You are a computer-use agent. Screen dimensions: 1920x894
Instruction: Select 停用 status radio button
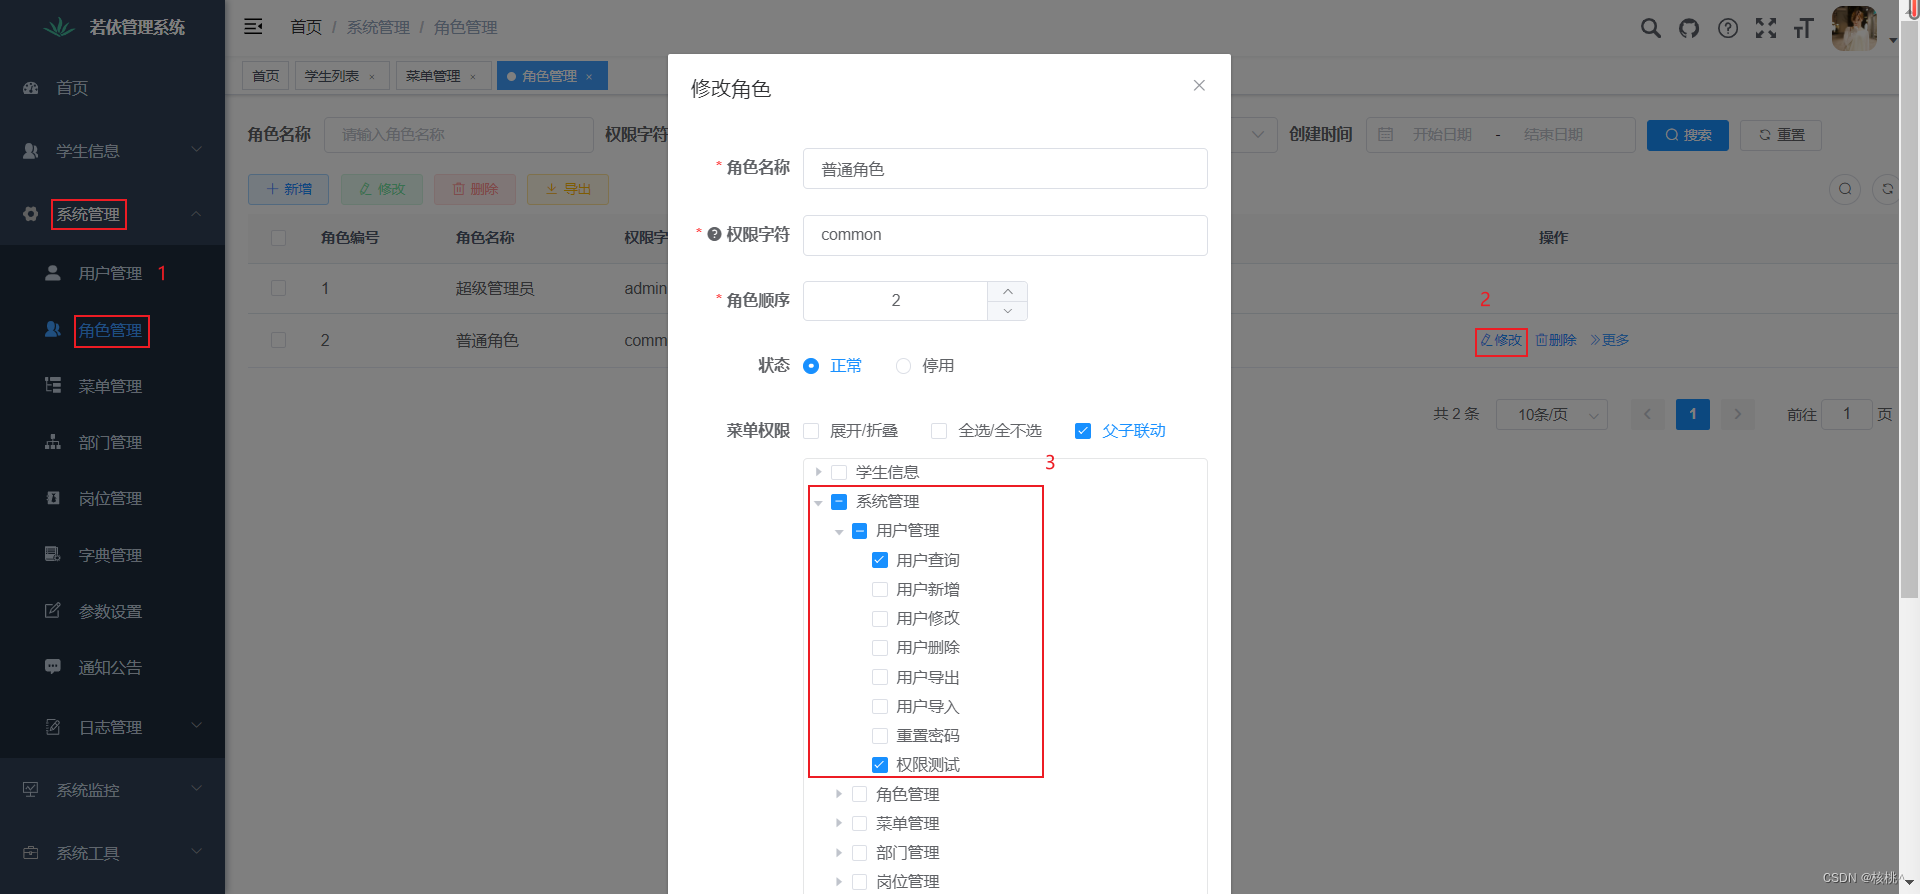[x=903, y=366]
